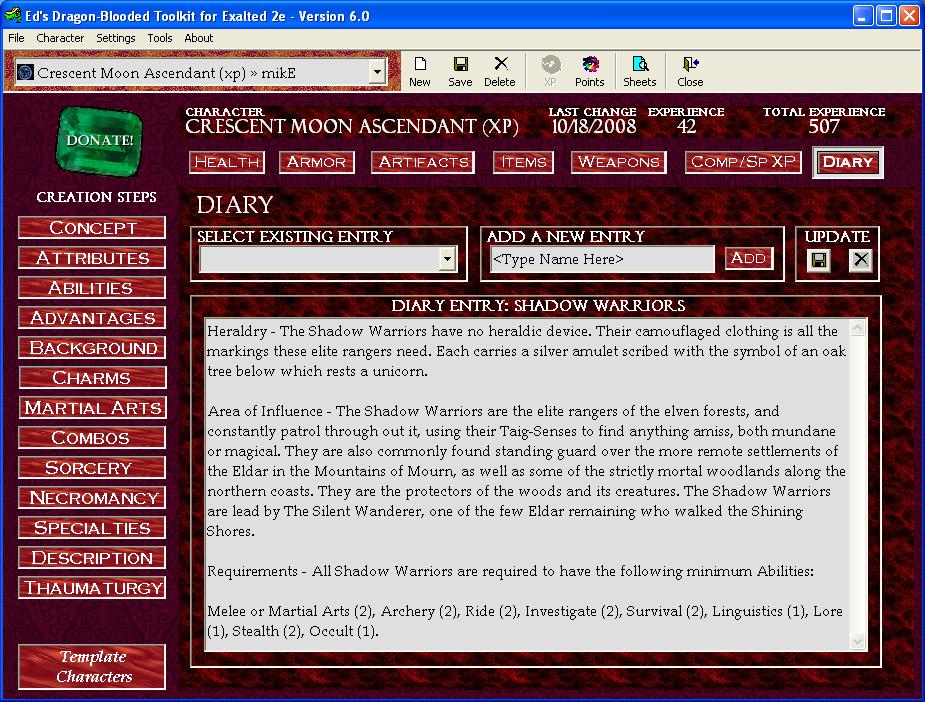925x702 pixels.
Task: Switch to the Items tab
Action: (523, 162)
